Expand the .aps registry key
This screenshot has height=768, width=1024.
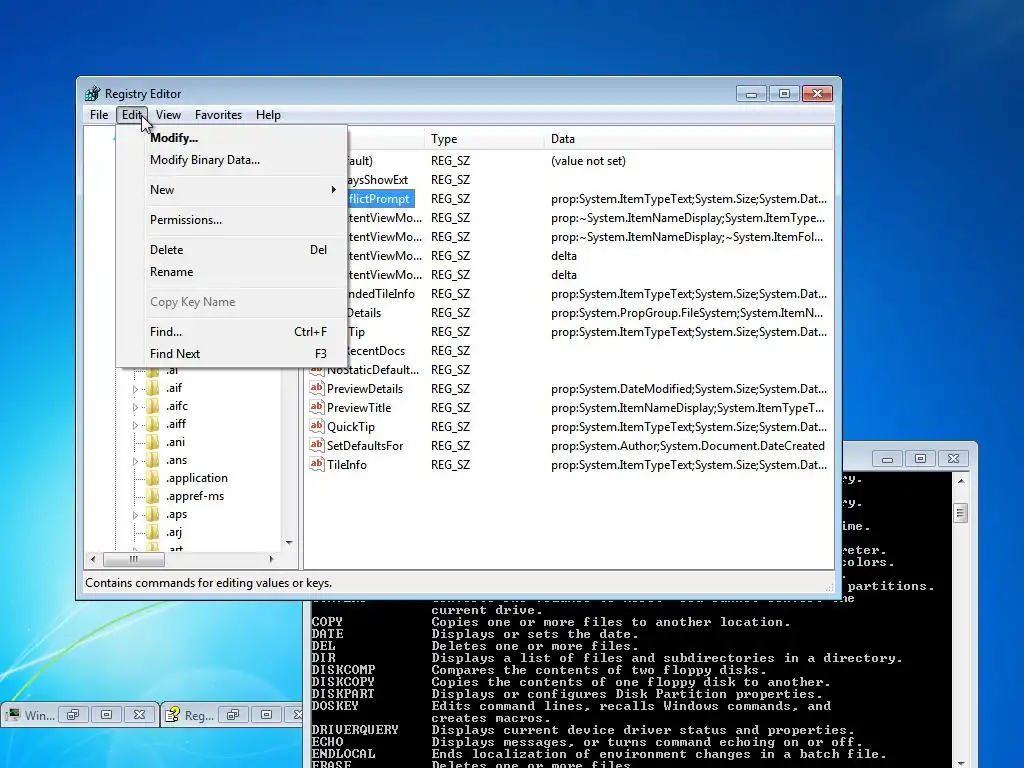pyautogui.click(x=135, y=515)
